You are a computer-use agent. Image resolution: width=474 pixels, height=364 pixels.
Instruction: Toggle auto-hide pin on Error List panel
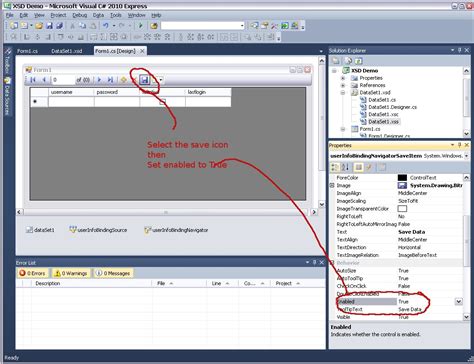tap(314, 263)
